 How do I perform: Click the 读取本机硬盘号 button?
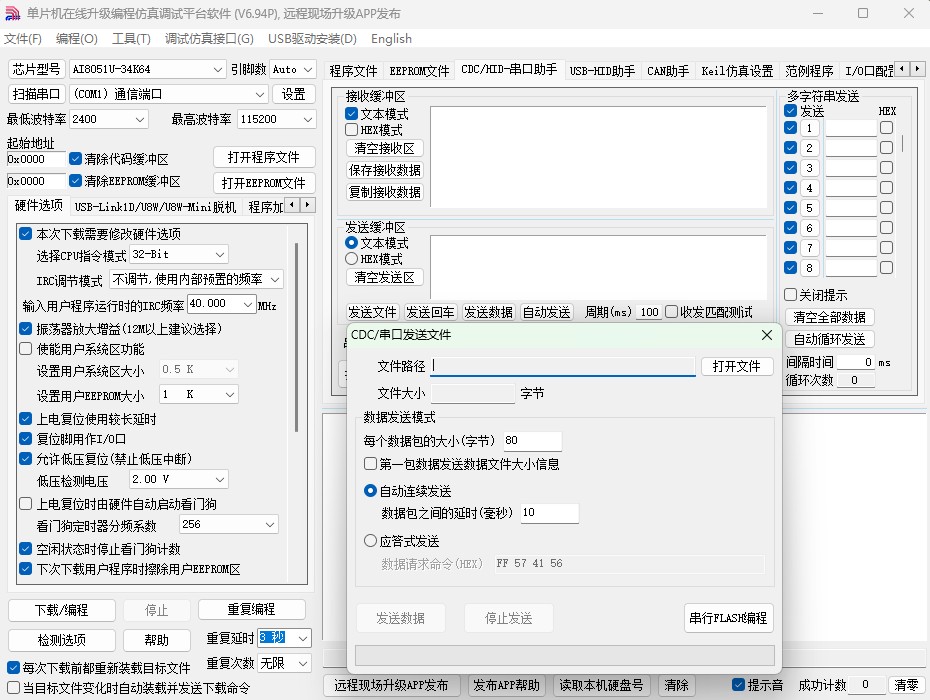point(601,686)
